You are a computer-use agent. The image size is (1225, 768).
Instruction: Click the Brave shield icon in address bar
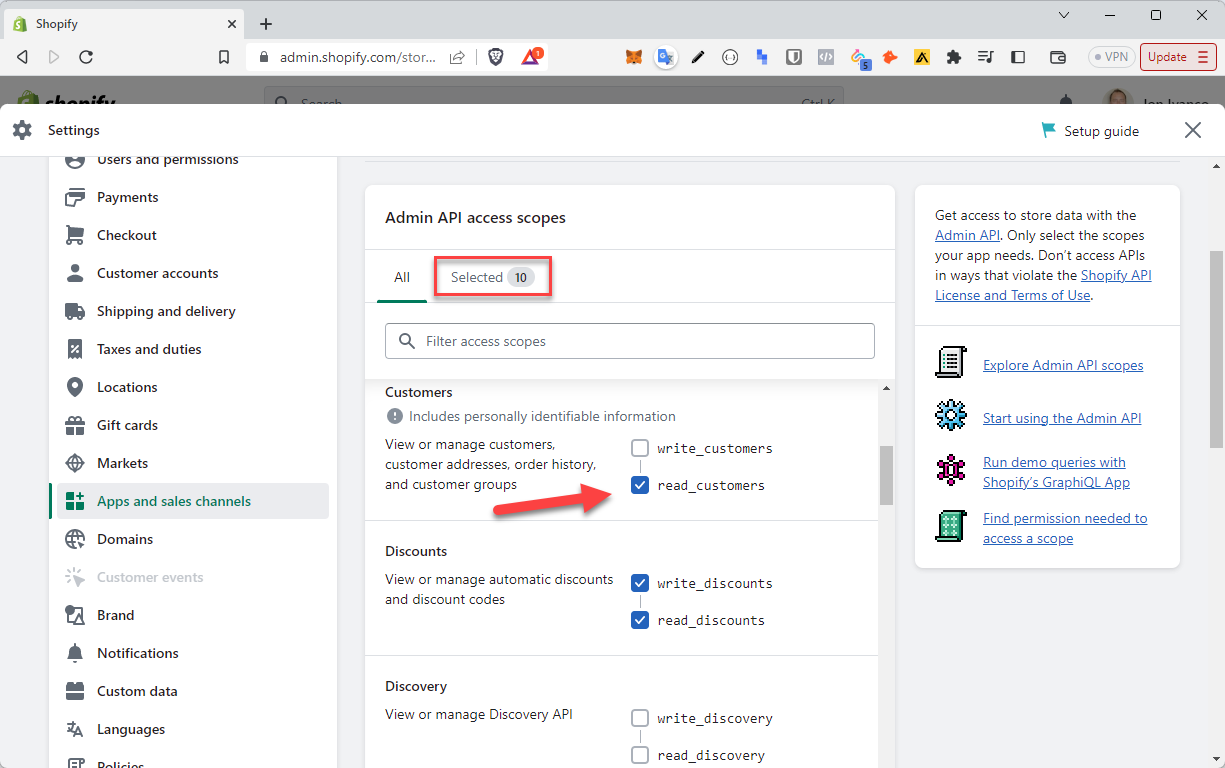click(x=496, y=57)
